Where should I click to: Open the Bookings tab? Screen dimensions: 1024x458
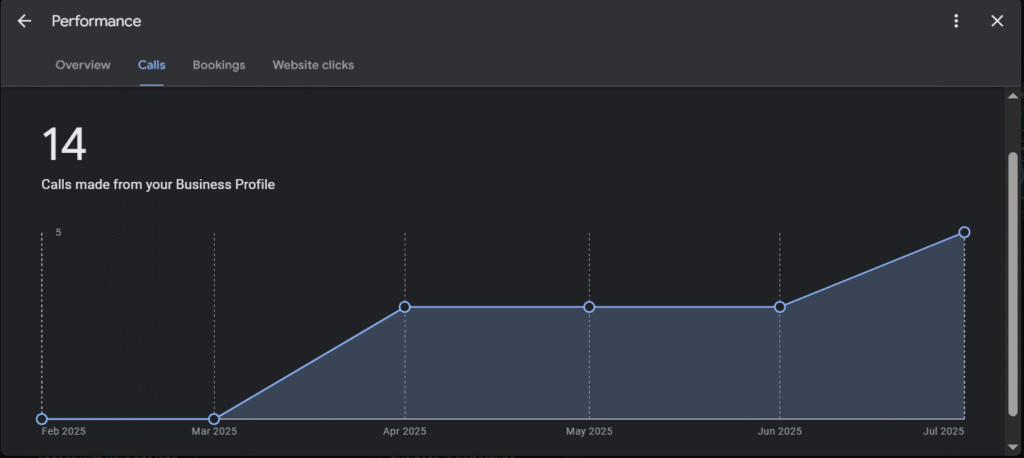[219, 65]
